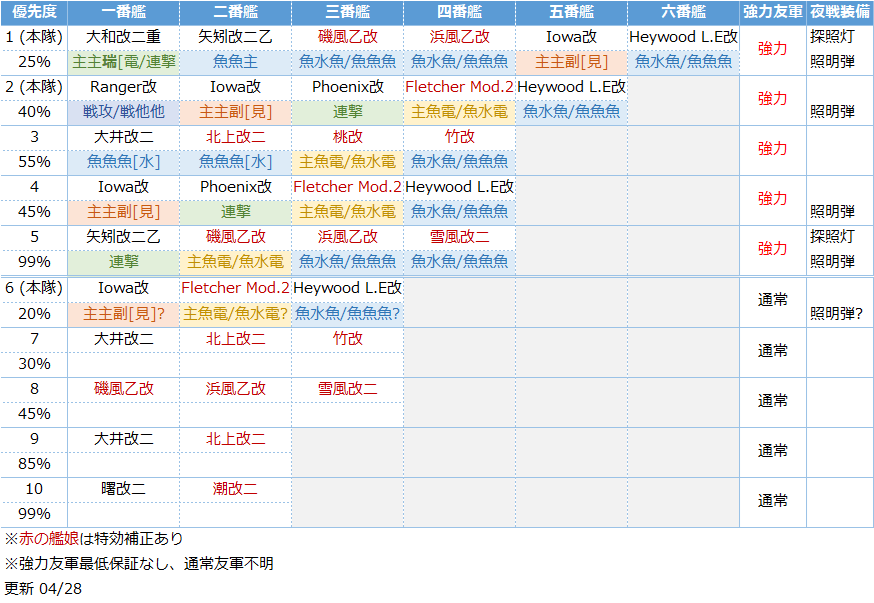The width and height of the screenshot is (874, 603).
Task: Select the 30% rate cell
Action: [34, 364]
